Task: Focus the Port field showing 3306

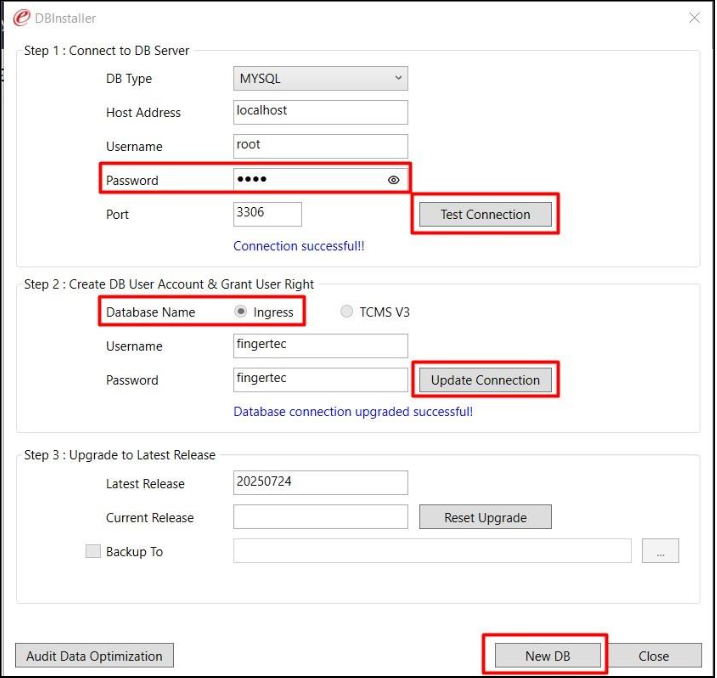Action: (267, 214)
